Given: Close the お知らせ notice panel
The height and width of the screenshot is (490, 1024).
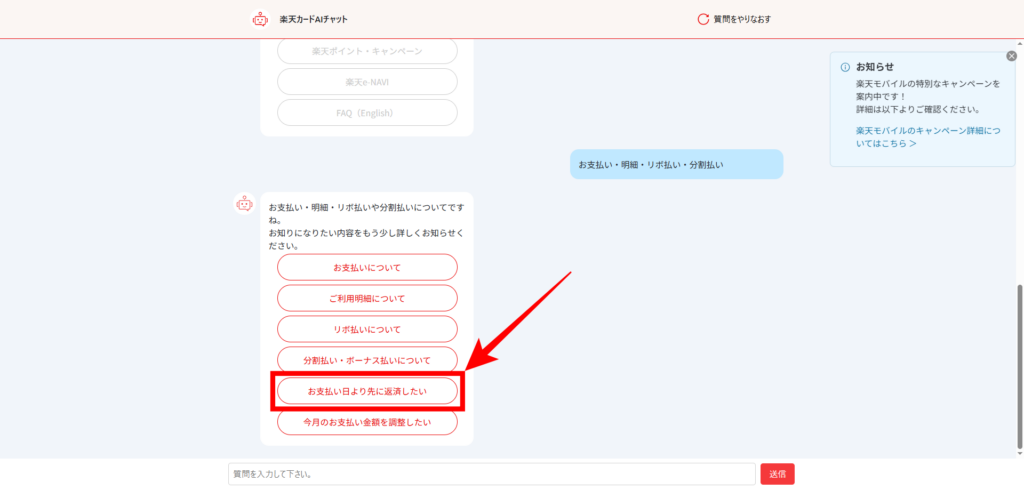Looking at the screenshot, I should tap(1011, 56).
